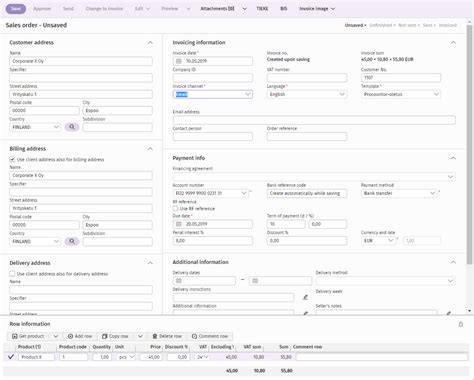Click the Get product button
474x380 pixels.
28,336
